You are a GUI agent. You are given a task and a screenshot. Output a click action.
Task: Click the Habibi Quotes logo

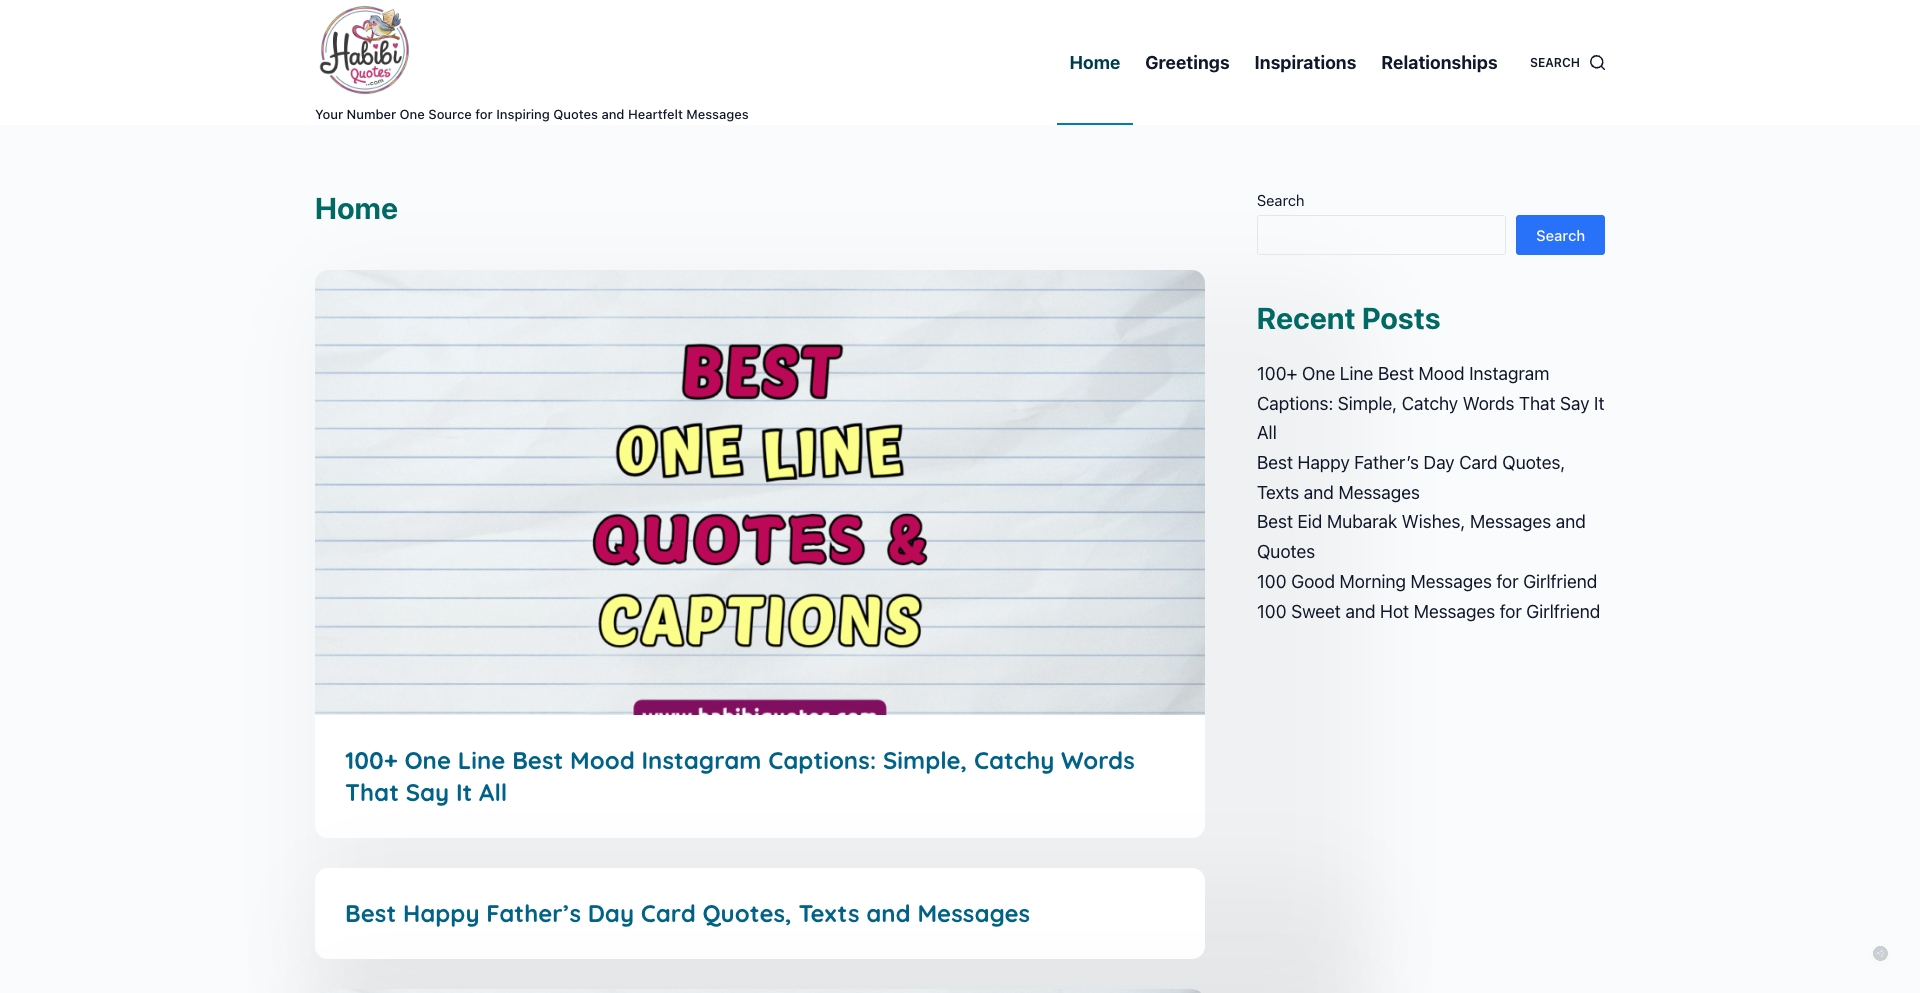[364, 49]
